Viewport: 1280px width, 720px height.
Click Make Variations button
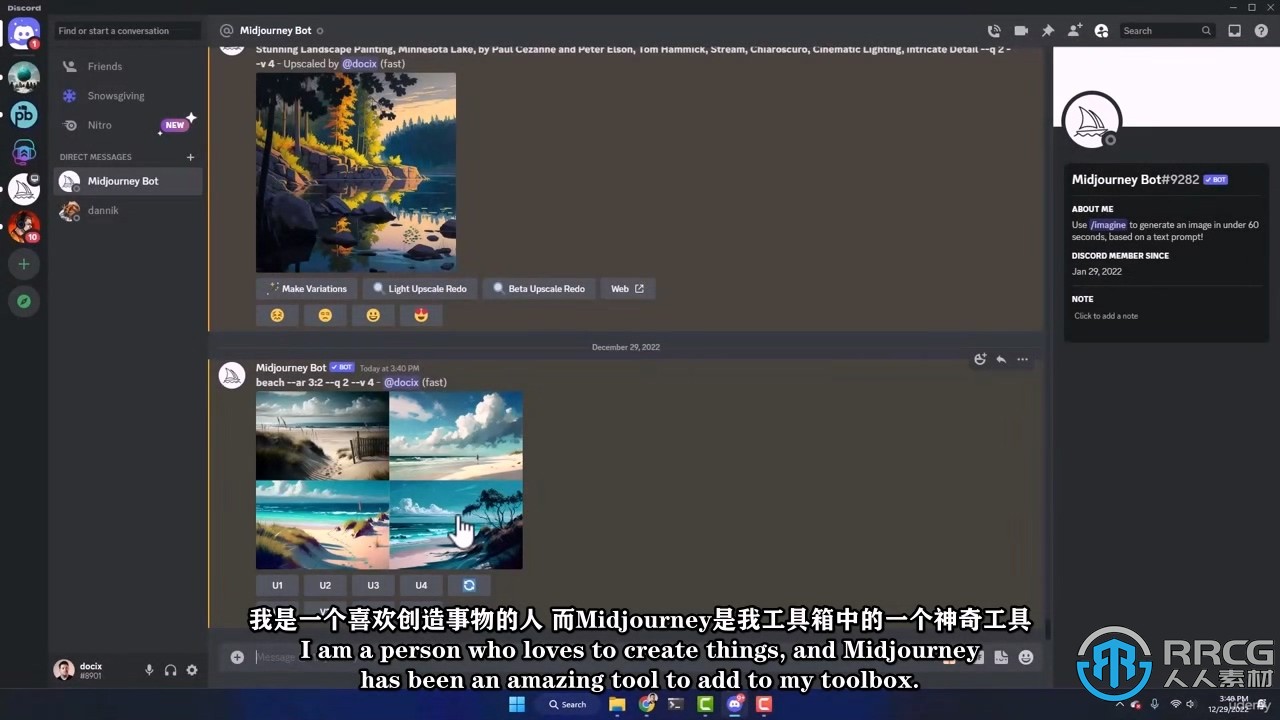(x=307, y=289)
